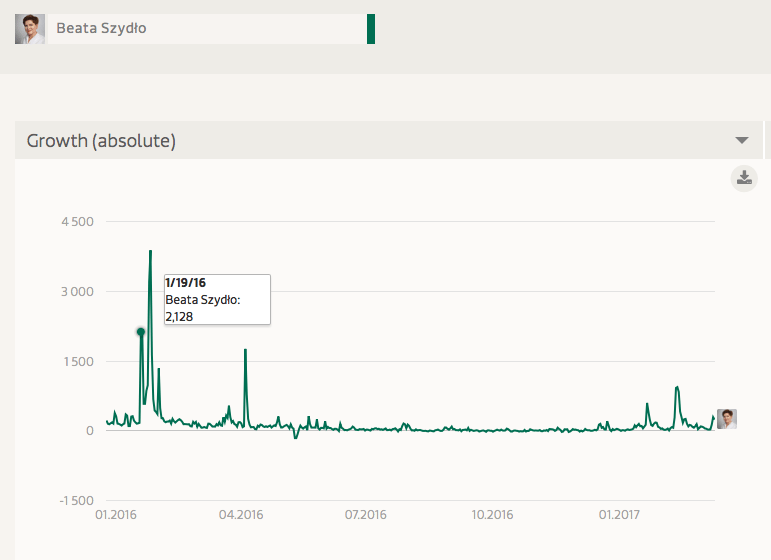This screenshot has height=560, width=771.
Task: Click the 04.2016 axis label
Action: pyautogui.click(x=241, y=515)
